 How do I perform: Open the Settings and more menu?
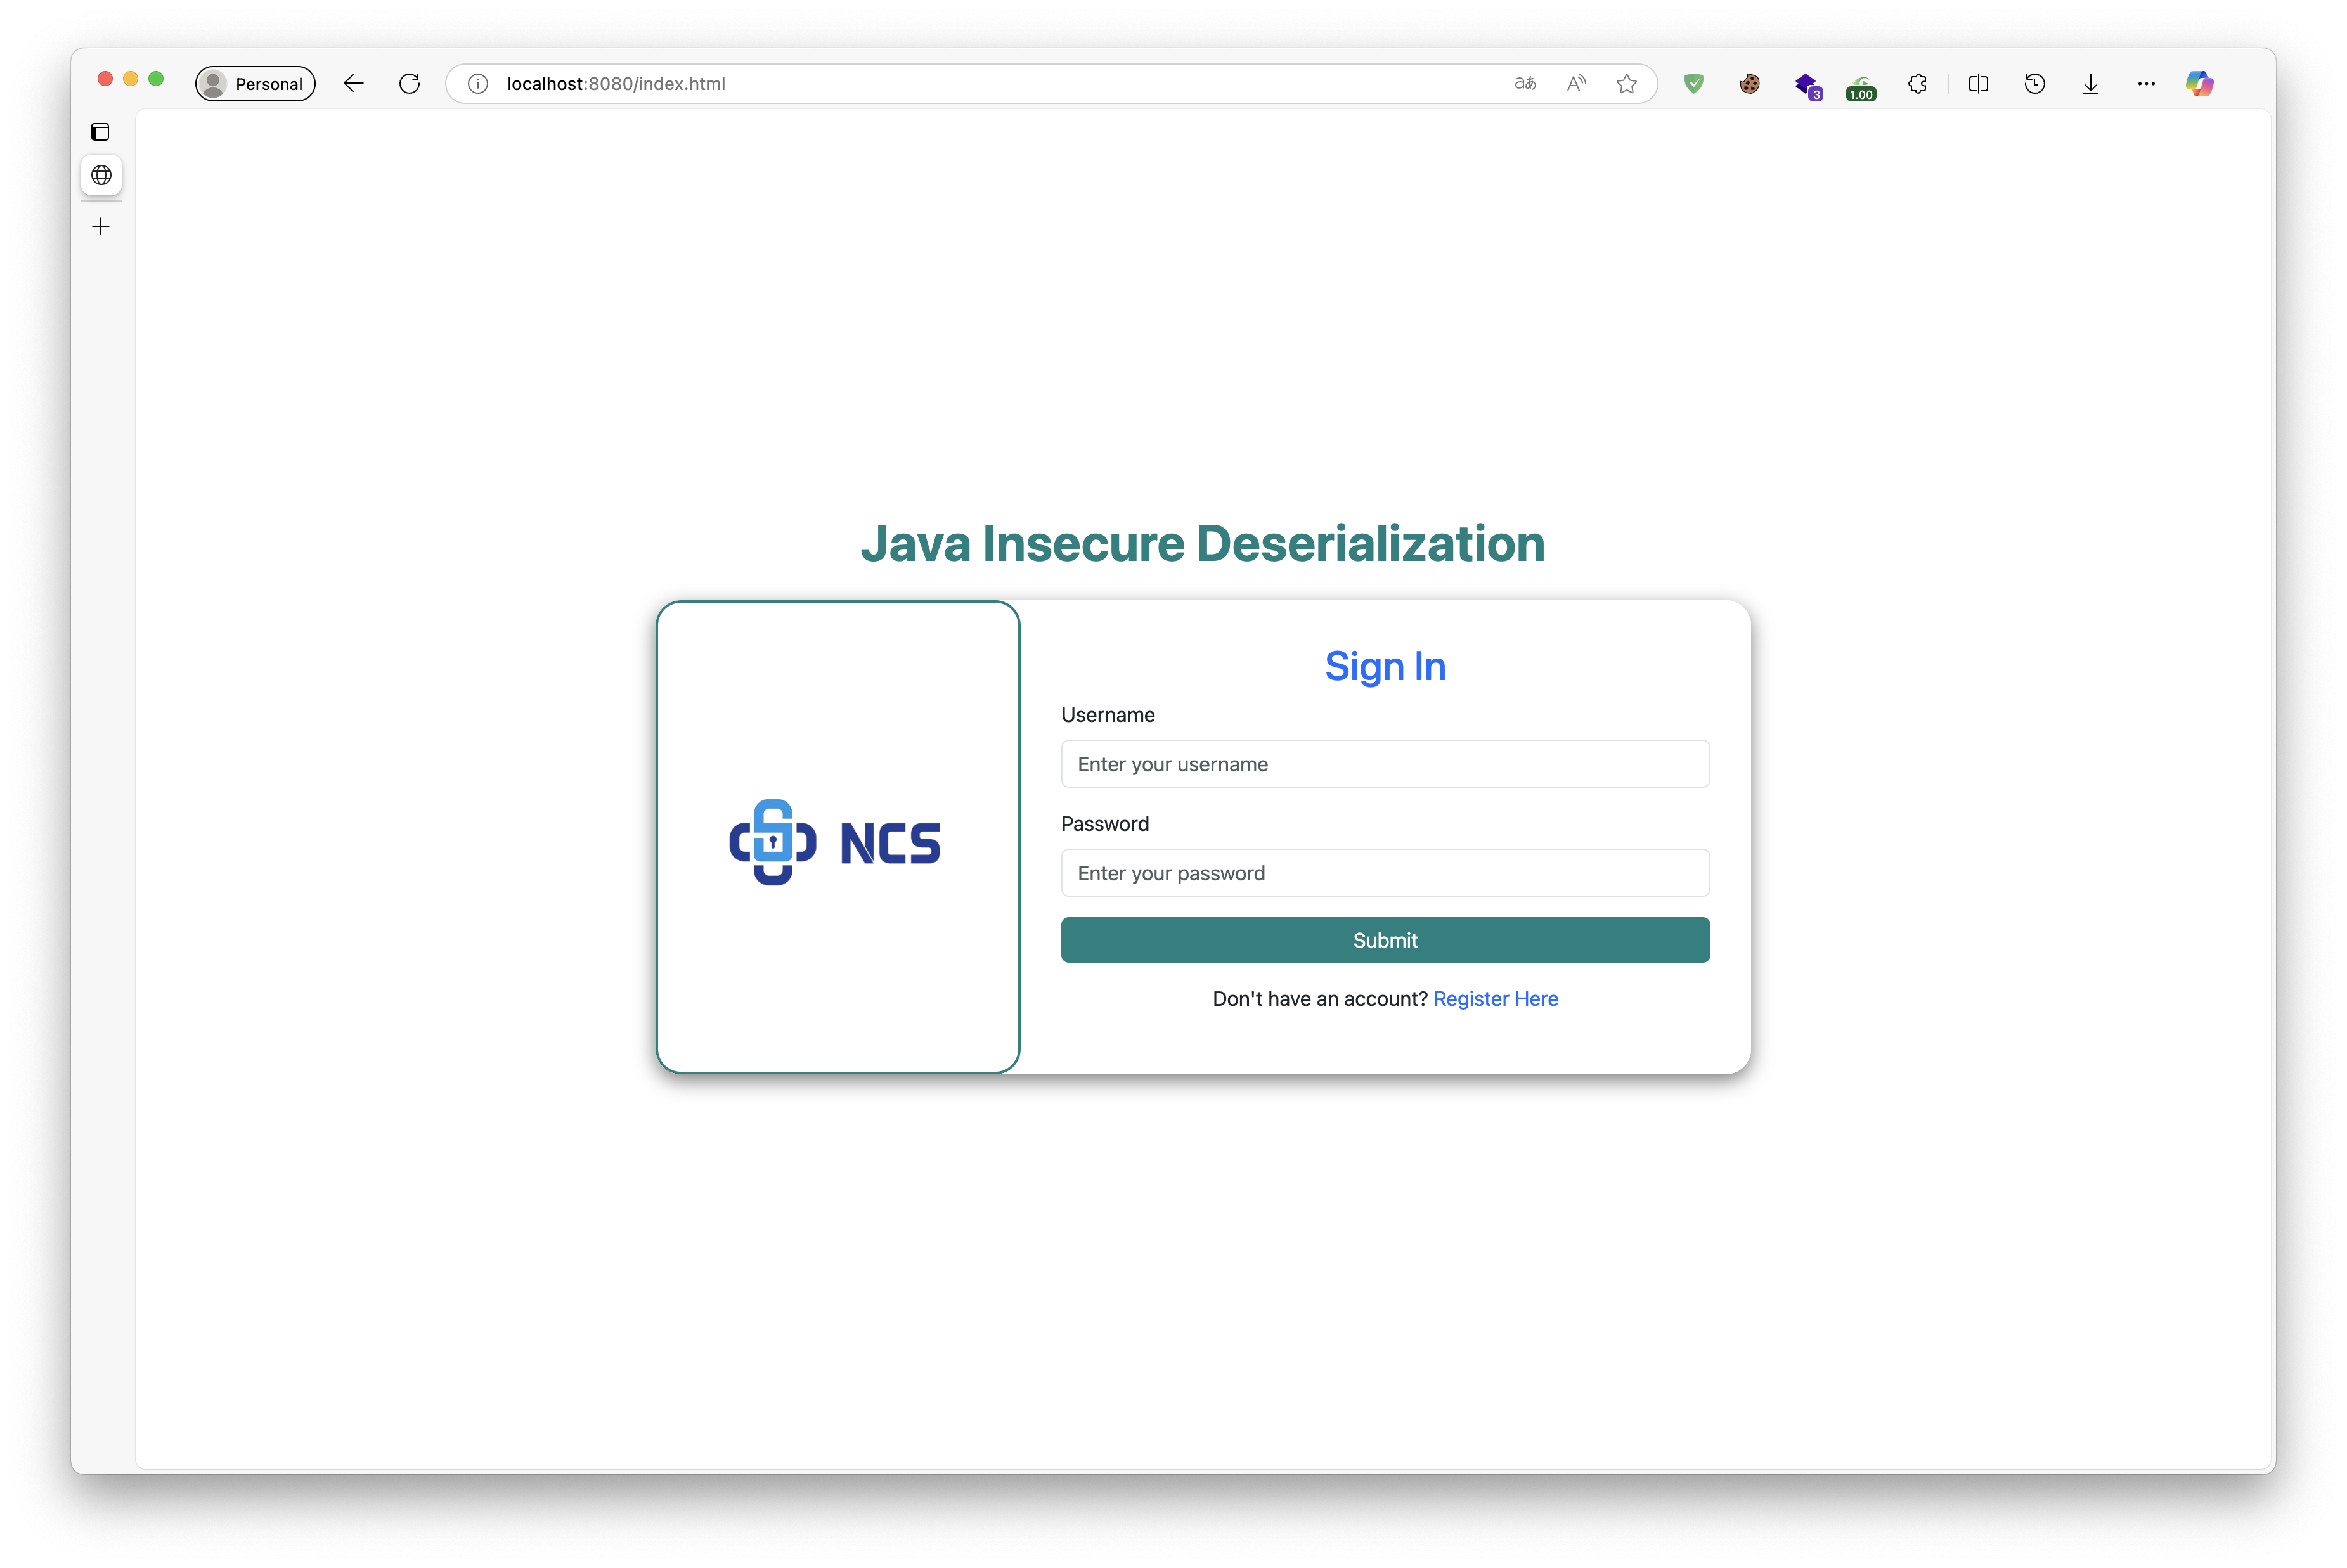2146,83
